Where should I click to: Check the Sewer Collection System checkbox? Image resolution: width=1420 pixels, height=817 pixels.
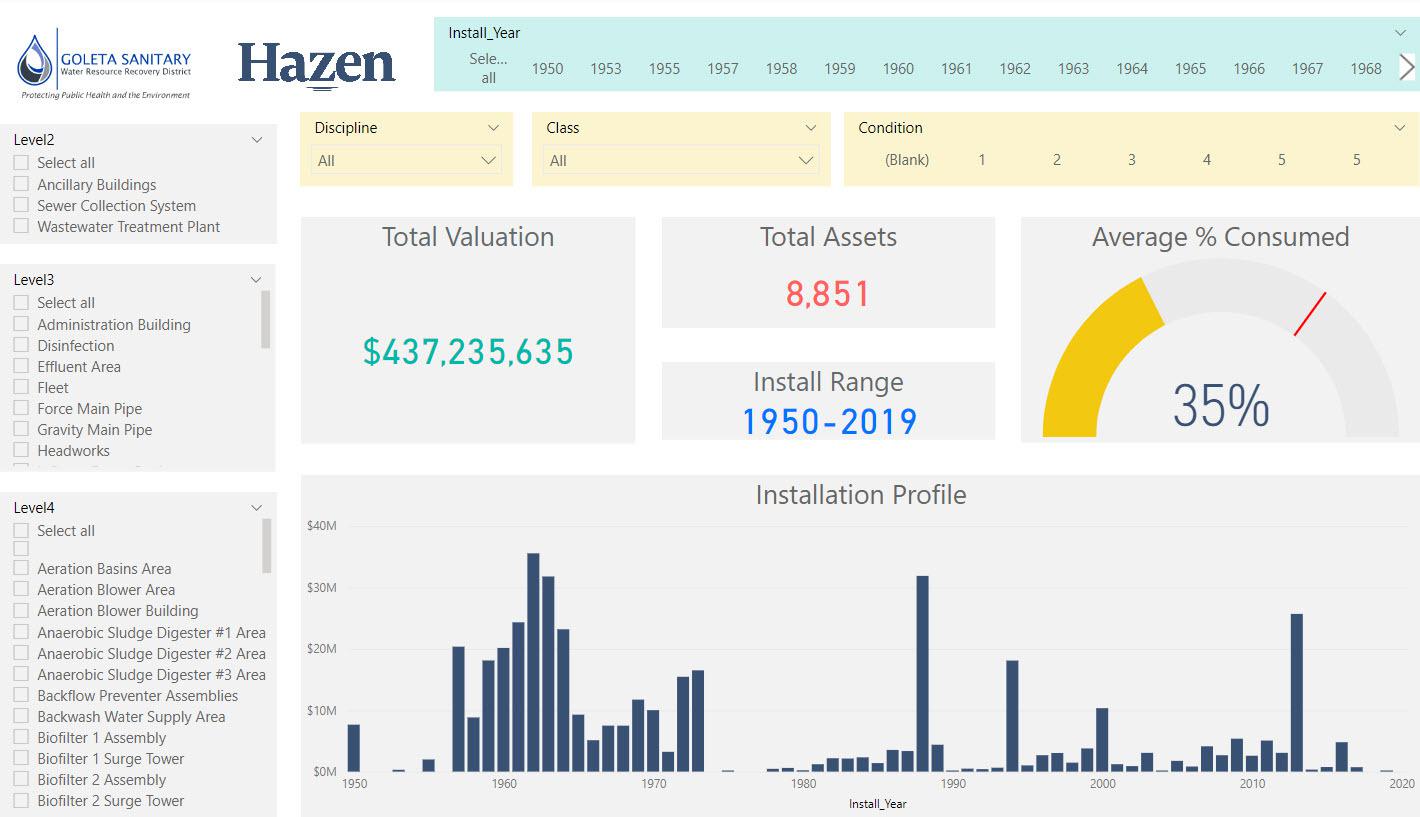(x=21, y=205)
